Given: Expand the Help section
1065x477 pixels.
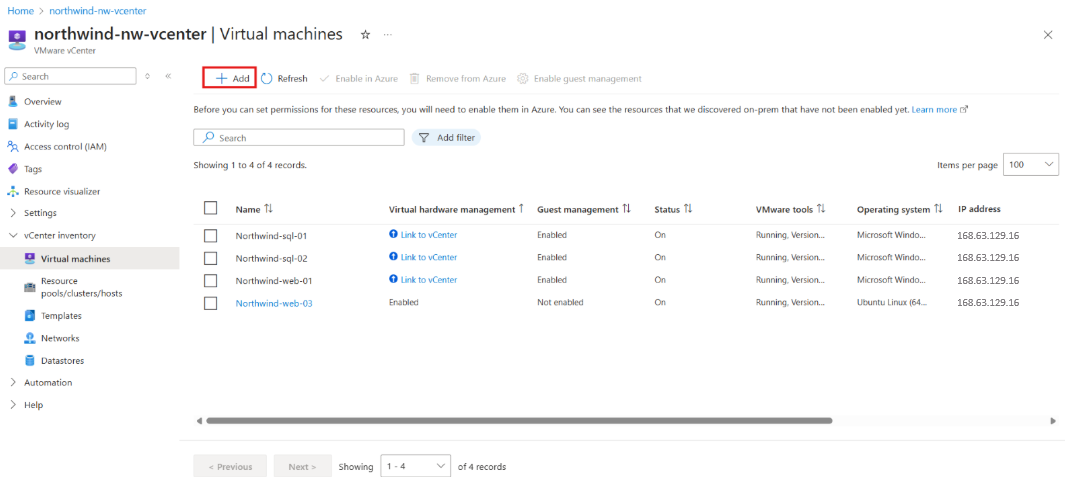Looking at the screenshot, I should click(33, 404).
